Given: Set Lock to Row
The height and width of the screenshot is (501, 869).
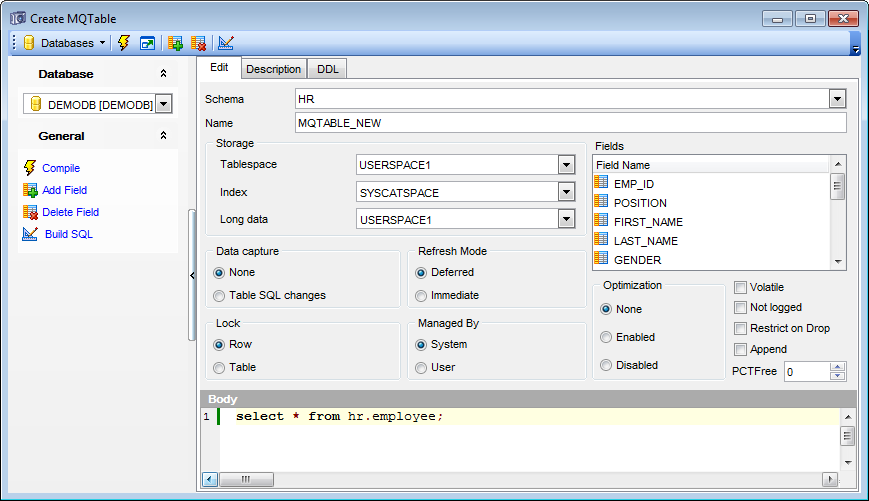Looking at the screenshot, I should point(219,345).
